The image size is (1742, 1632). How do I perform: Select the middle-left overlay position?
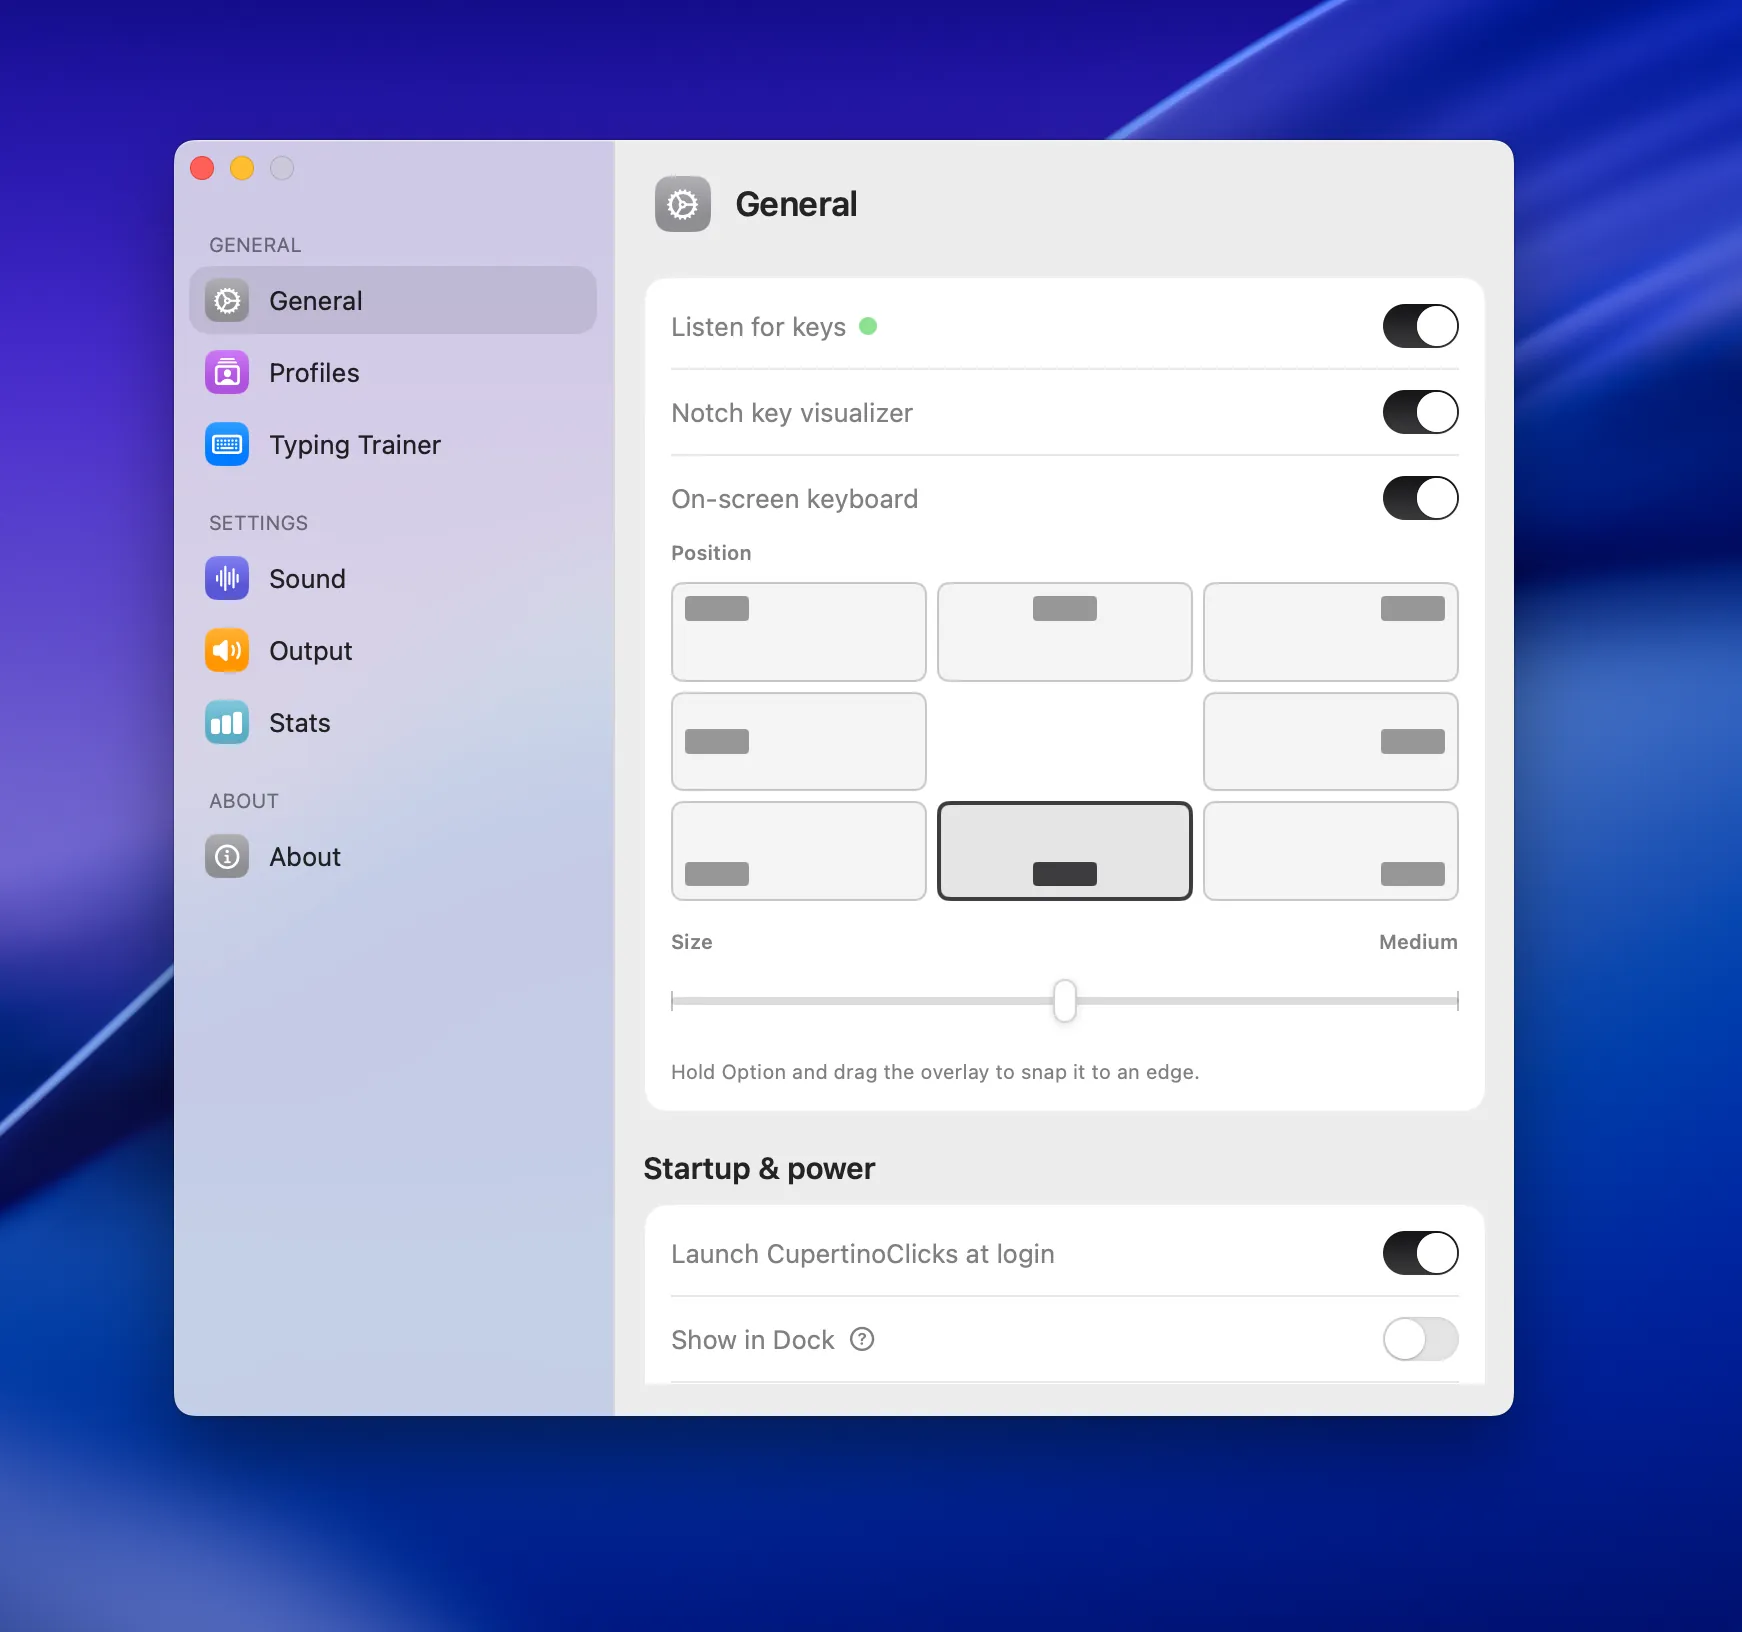click(799, 741)
